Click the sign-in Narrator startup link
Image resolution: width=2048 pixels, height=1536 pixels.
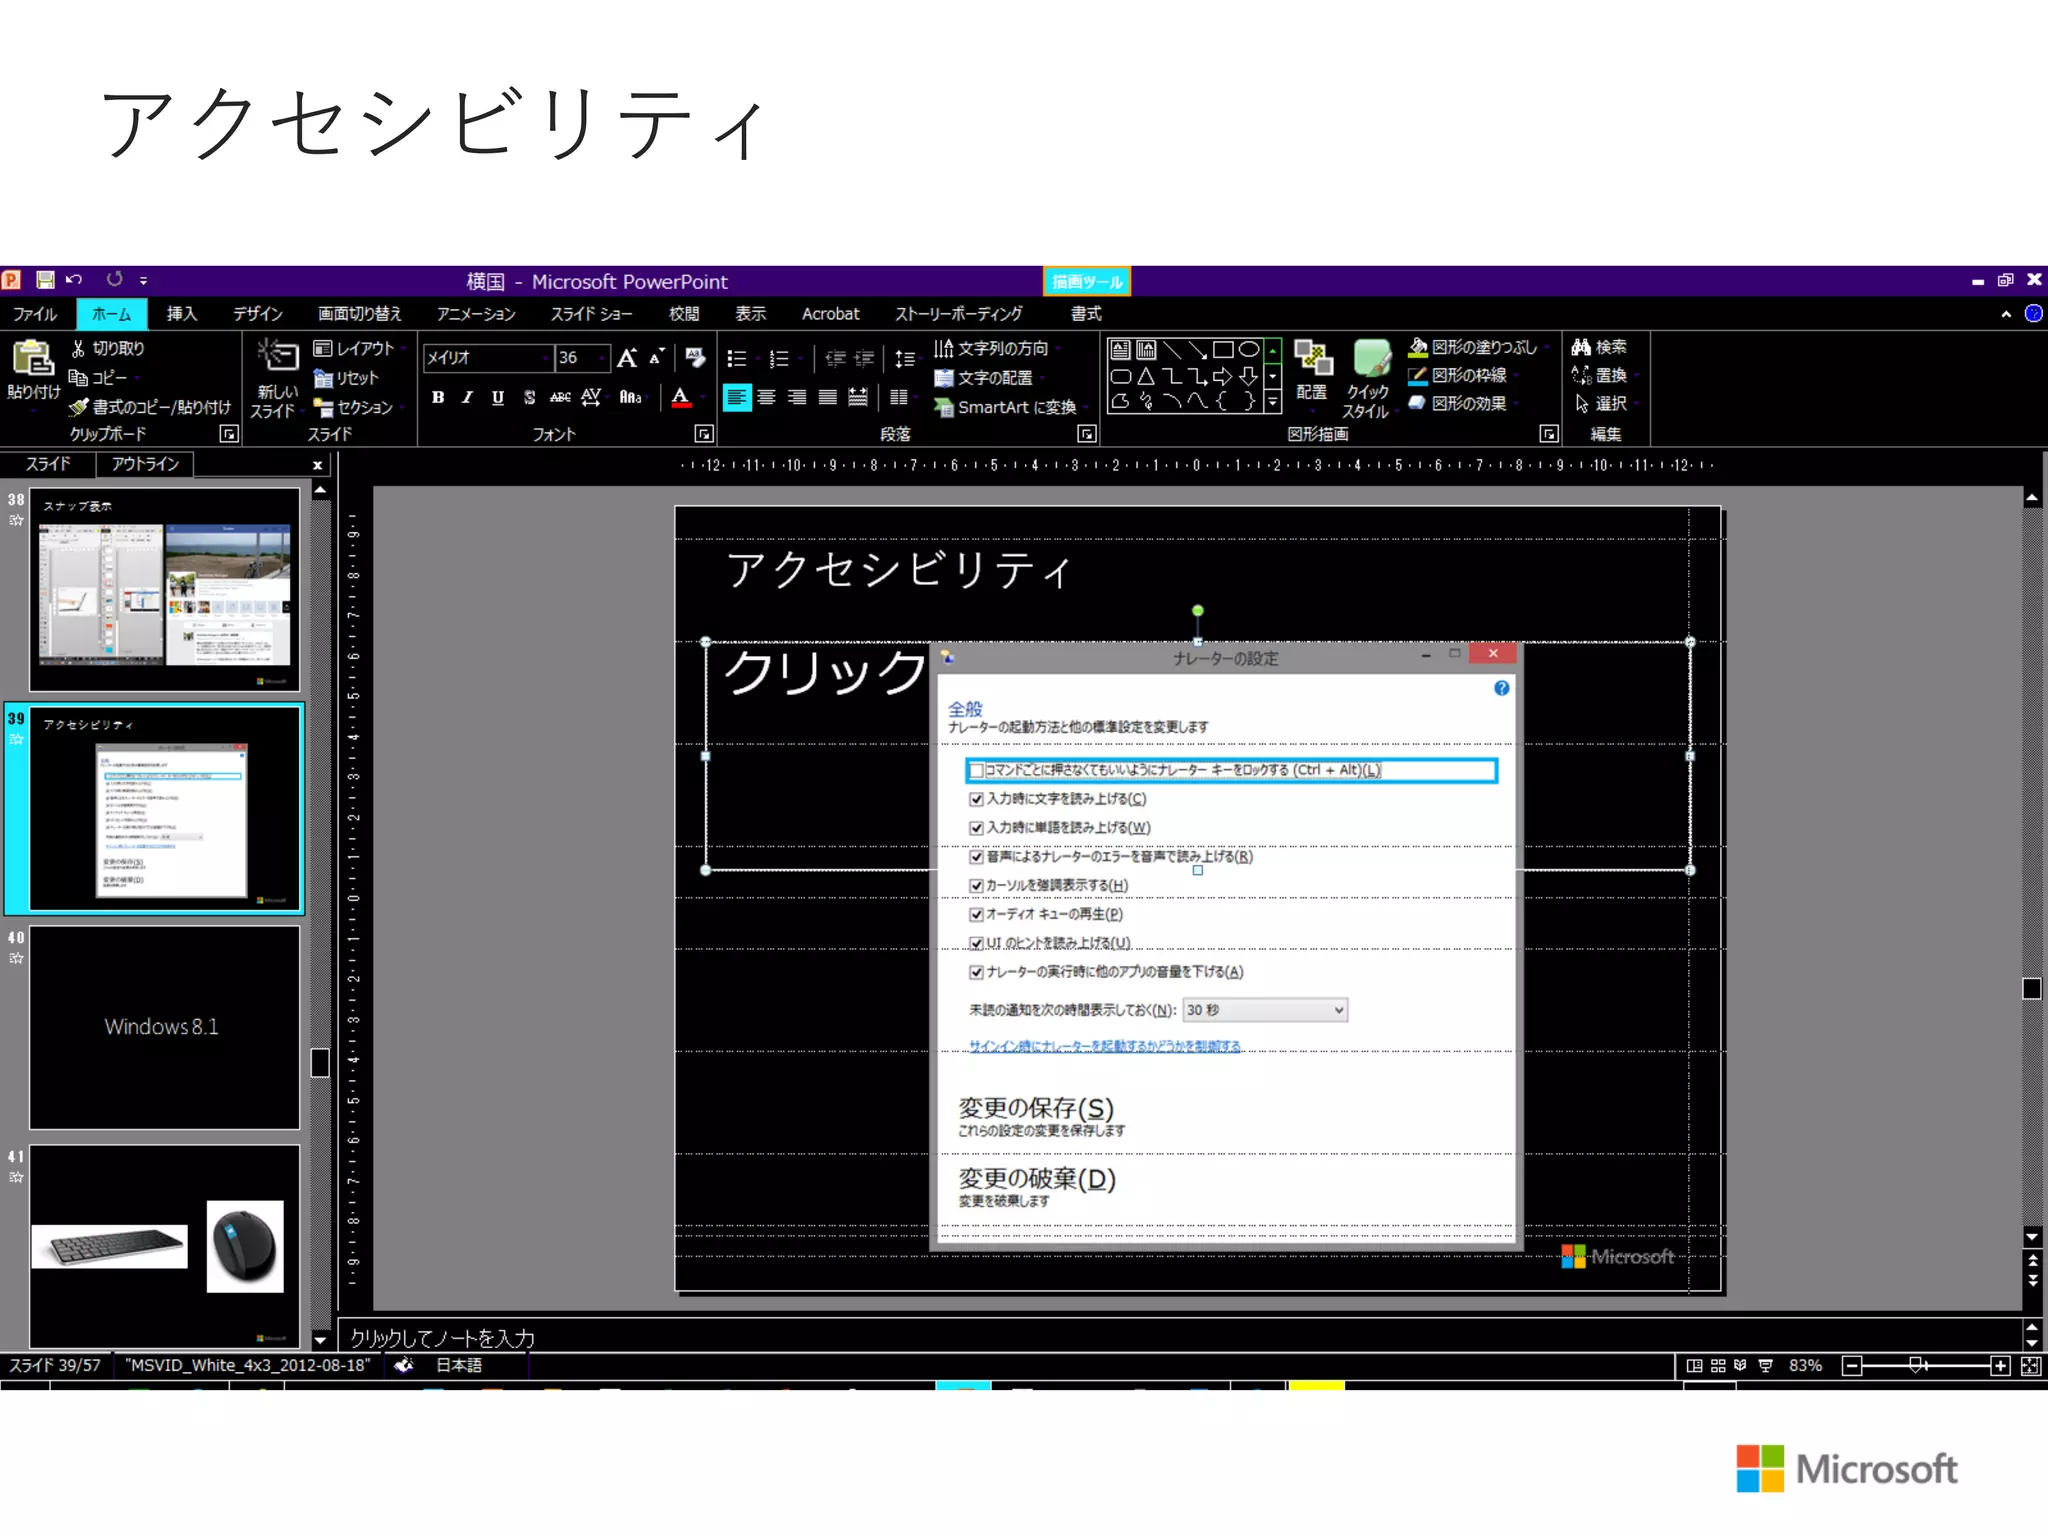[1105, 1046]
